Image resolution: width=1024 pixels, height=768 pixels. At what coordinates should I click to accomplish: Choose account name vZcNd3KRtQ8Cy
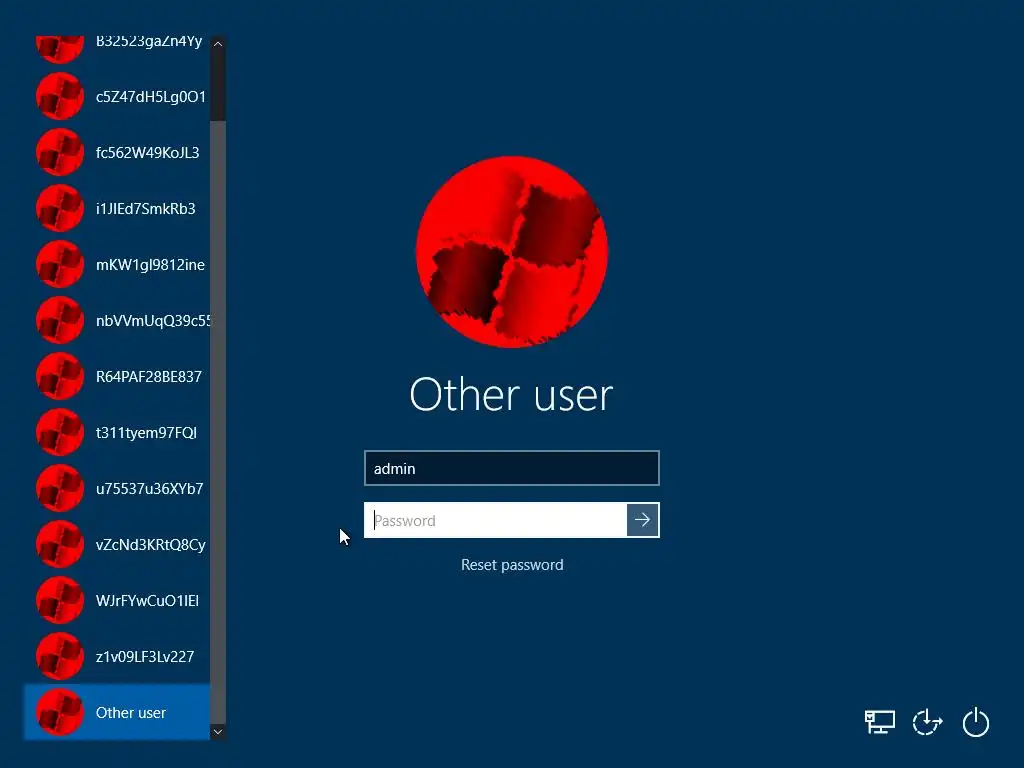[x=151, y=545]
